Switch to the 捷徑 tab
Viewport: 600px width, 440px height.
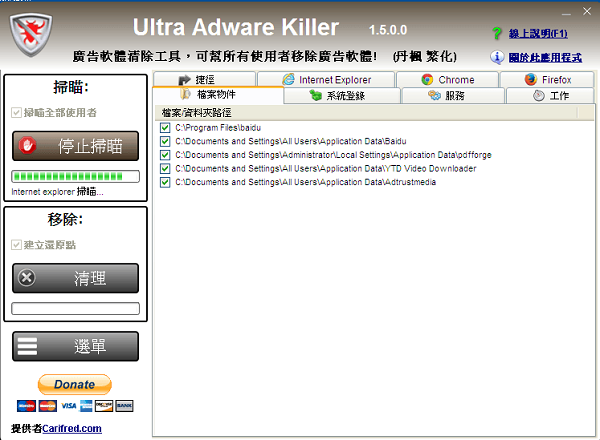204,79
